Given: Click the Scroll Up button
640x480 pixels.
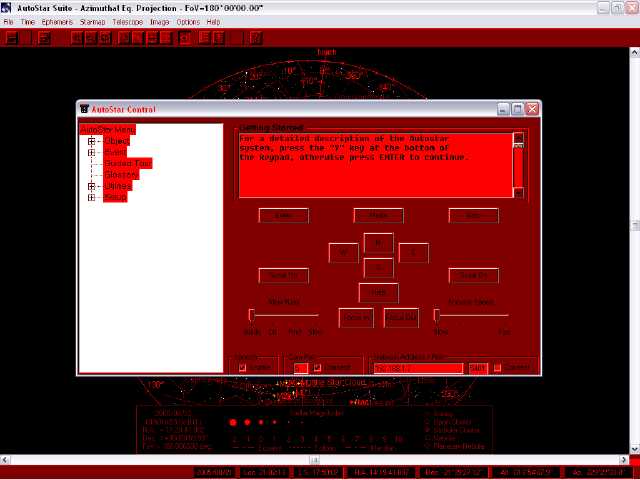Looking at the screenshot, I should tap(284, 276).
